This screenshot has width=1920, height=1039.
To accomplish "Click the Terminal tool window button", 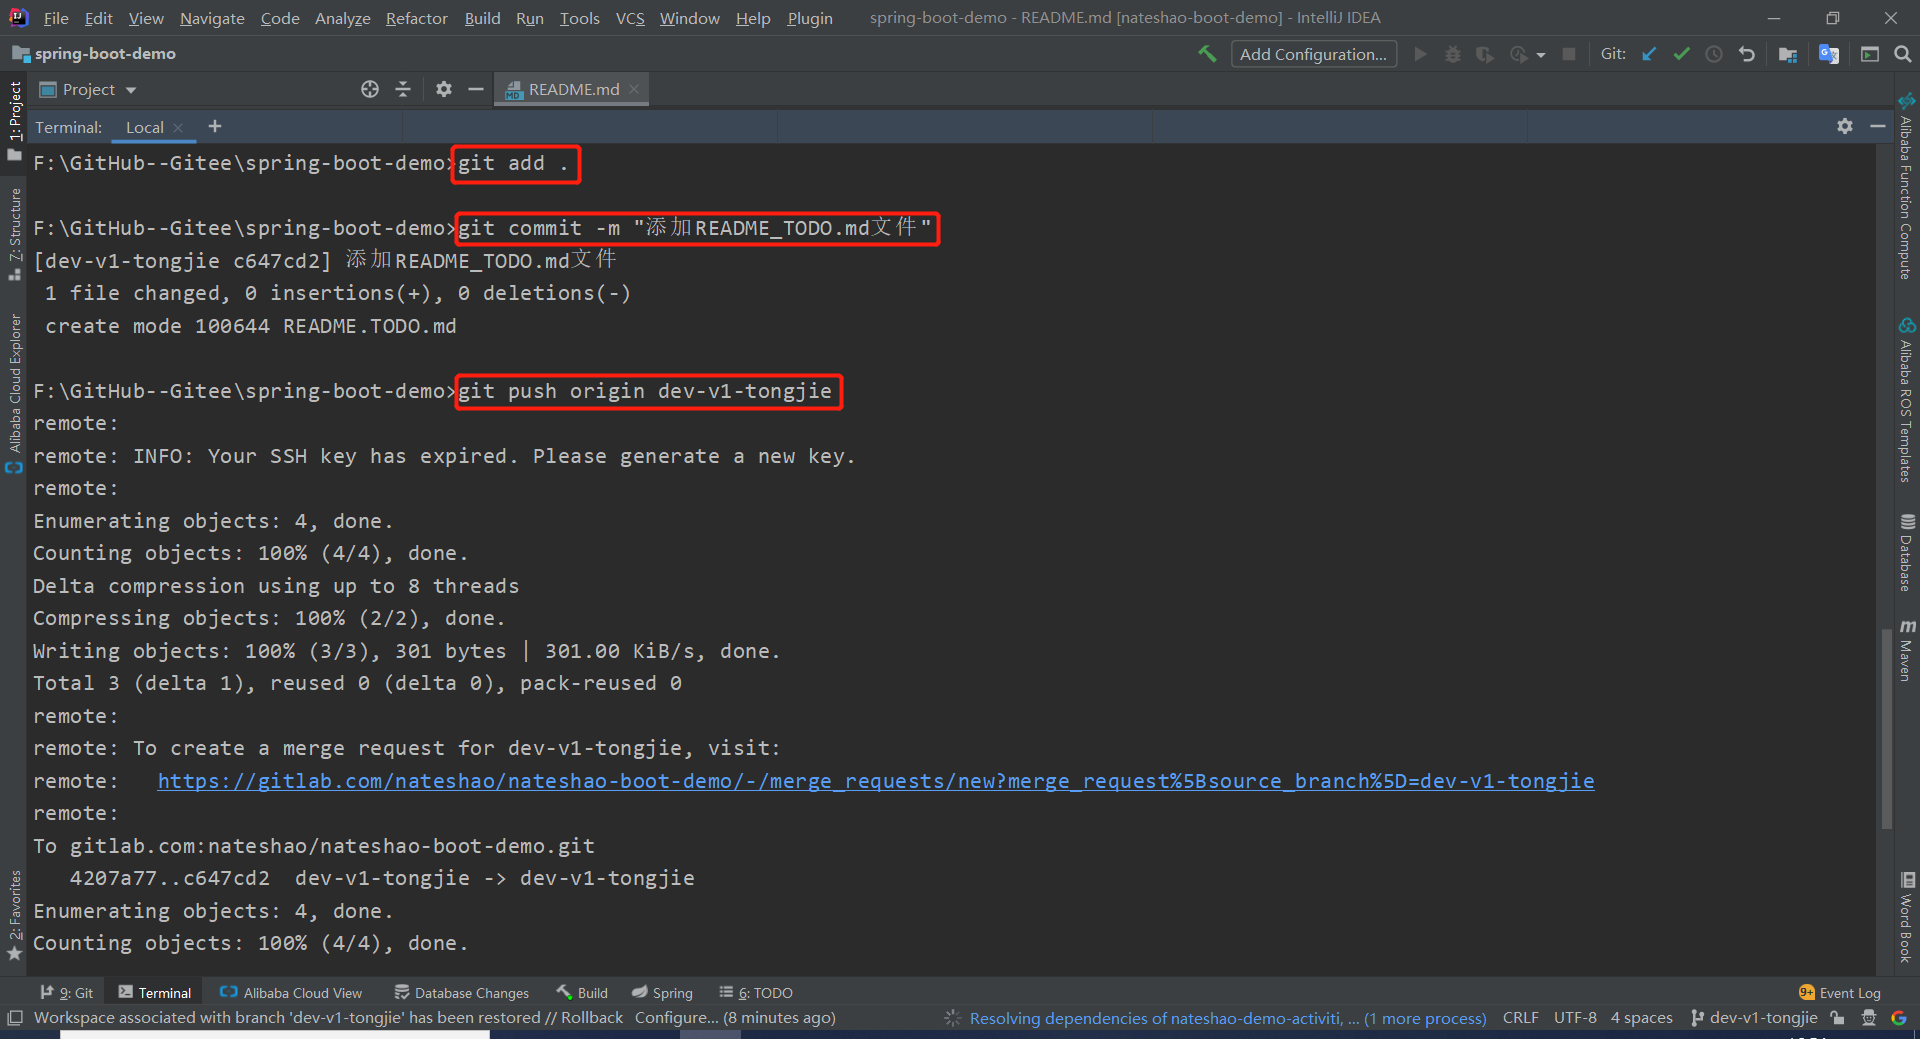I will click(x=155, y=992).
